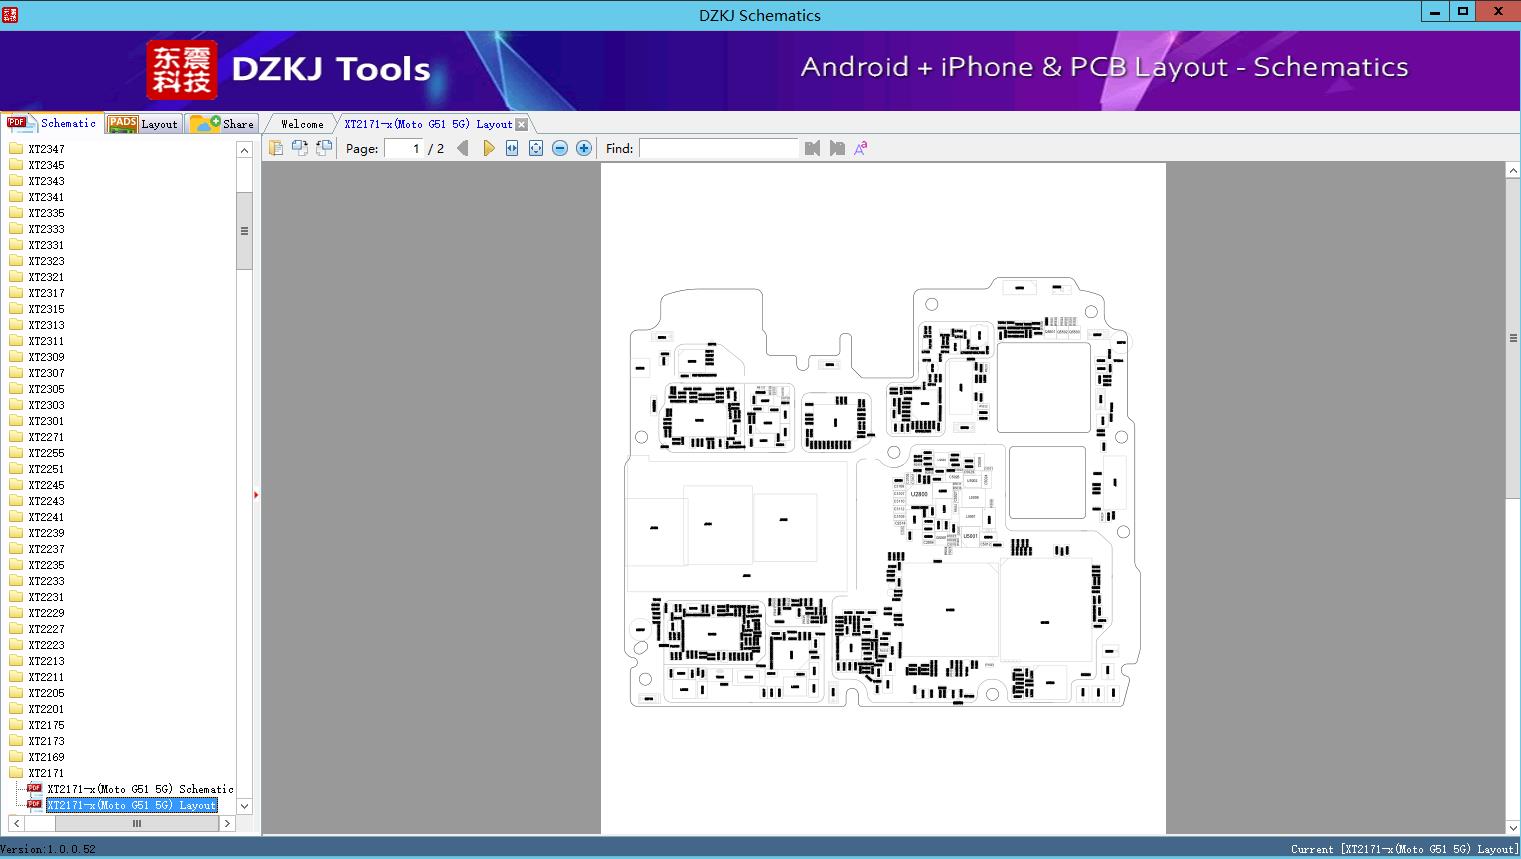The image size is (1521, 859).
Task: Click the tree panel scroll up arrow
Action: click(244, 150)
